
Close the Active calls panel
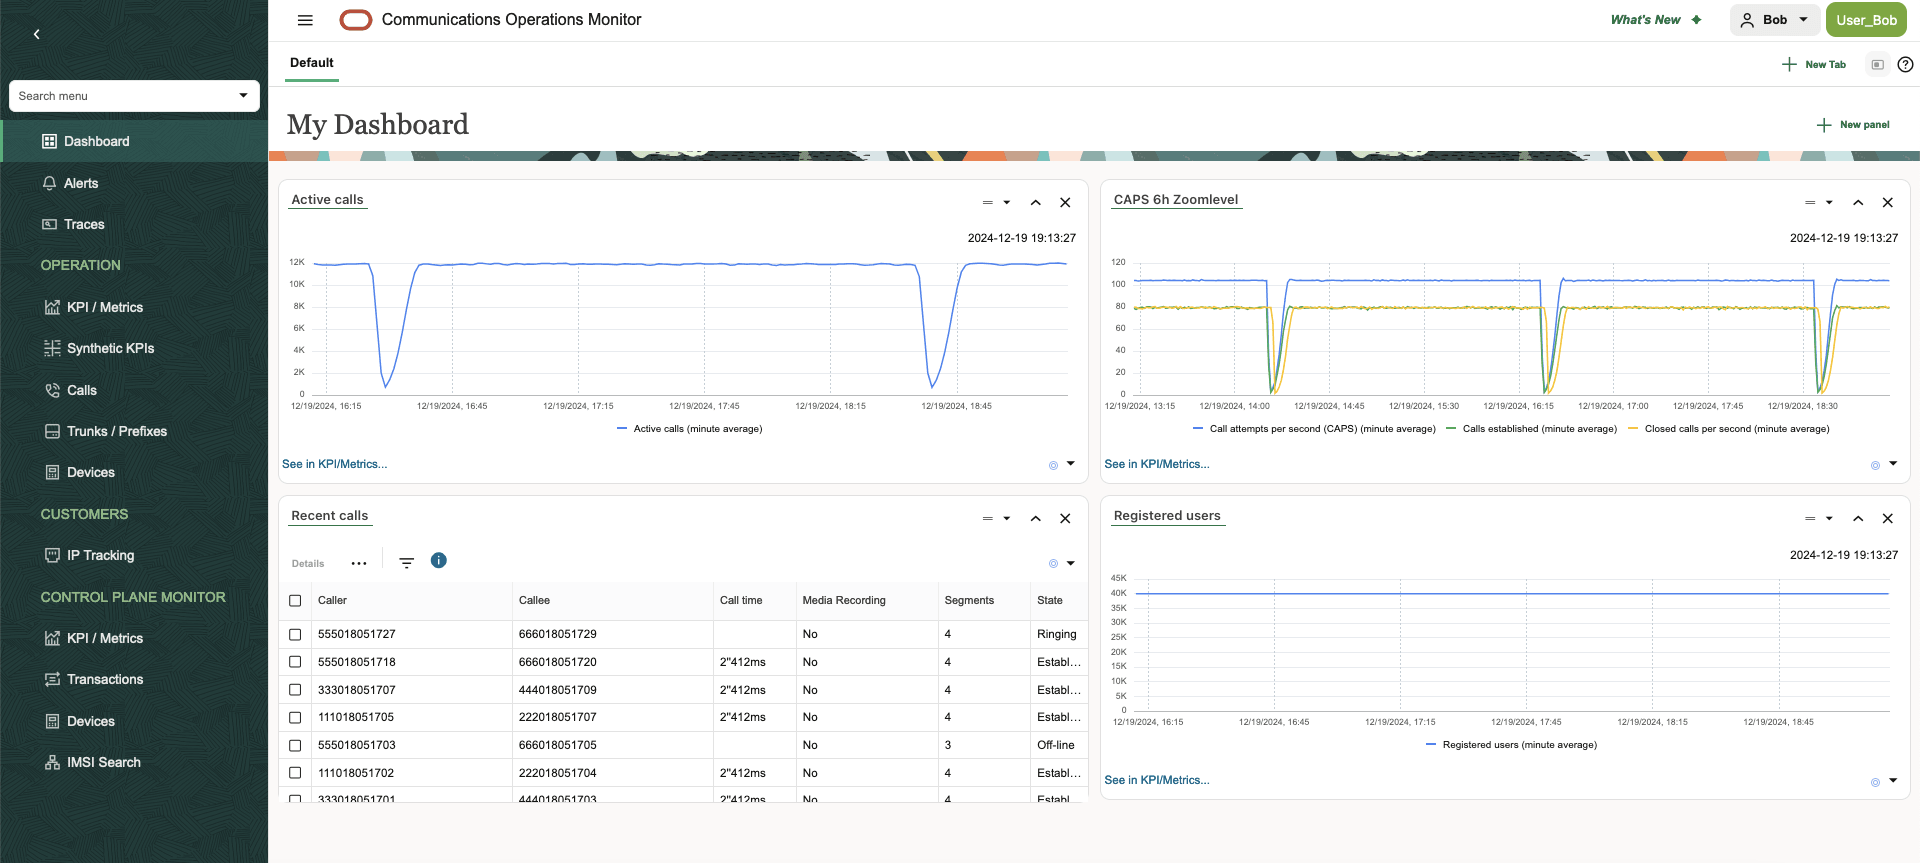click(x=1065, y=202)
